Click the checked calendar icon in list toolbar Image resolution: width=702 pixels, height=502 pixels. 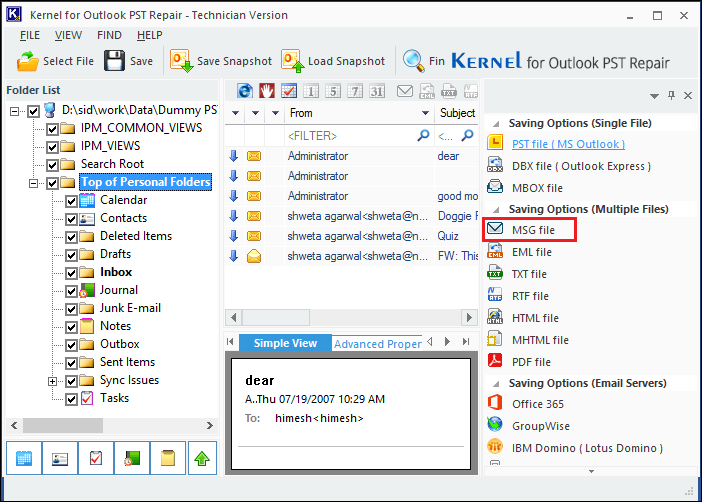[x=289, y=91]
